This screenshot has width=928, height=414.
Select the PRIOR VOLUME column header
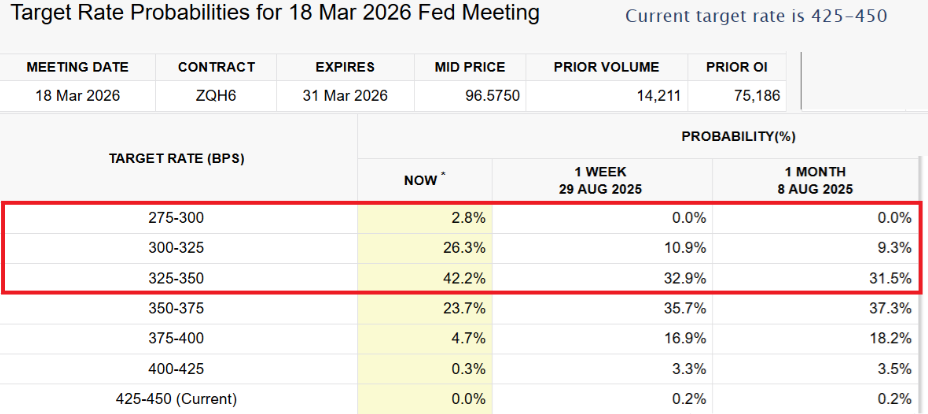pyautogui.click(x=606, y=67)
